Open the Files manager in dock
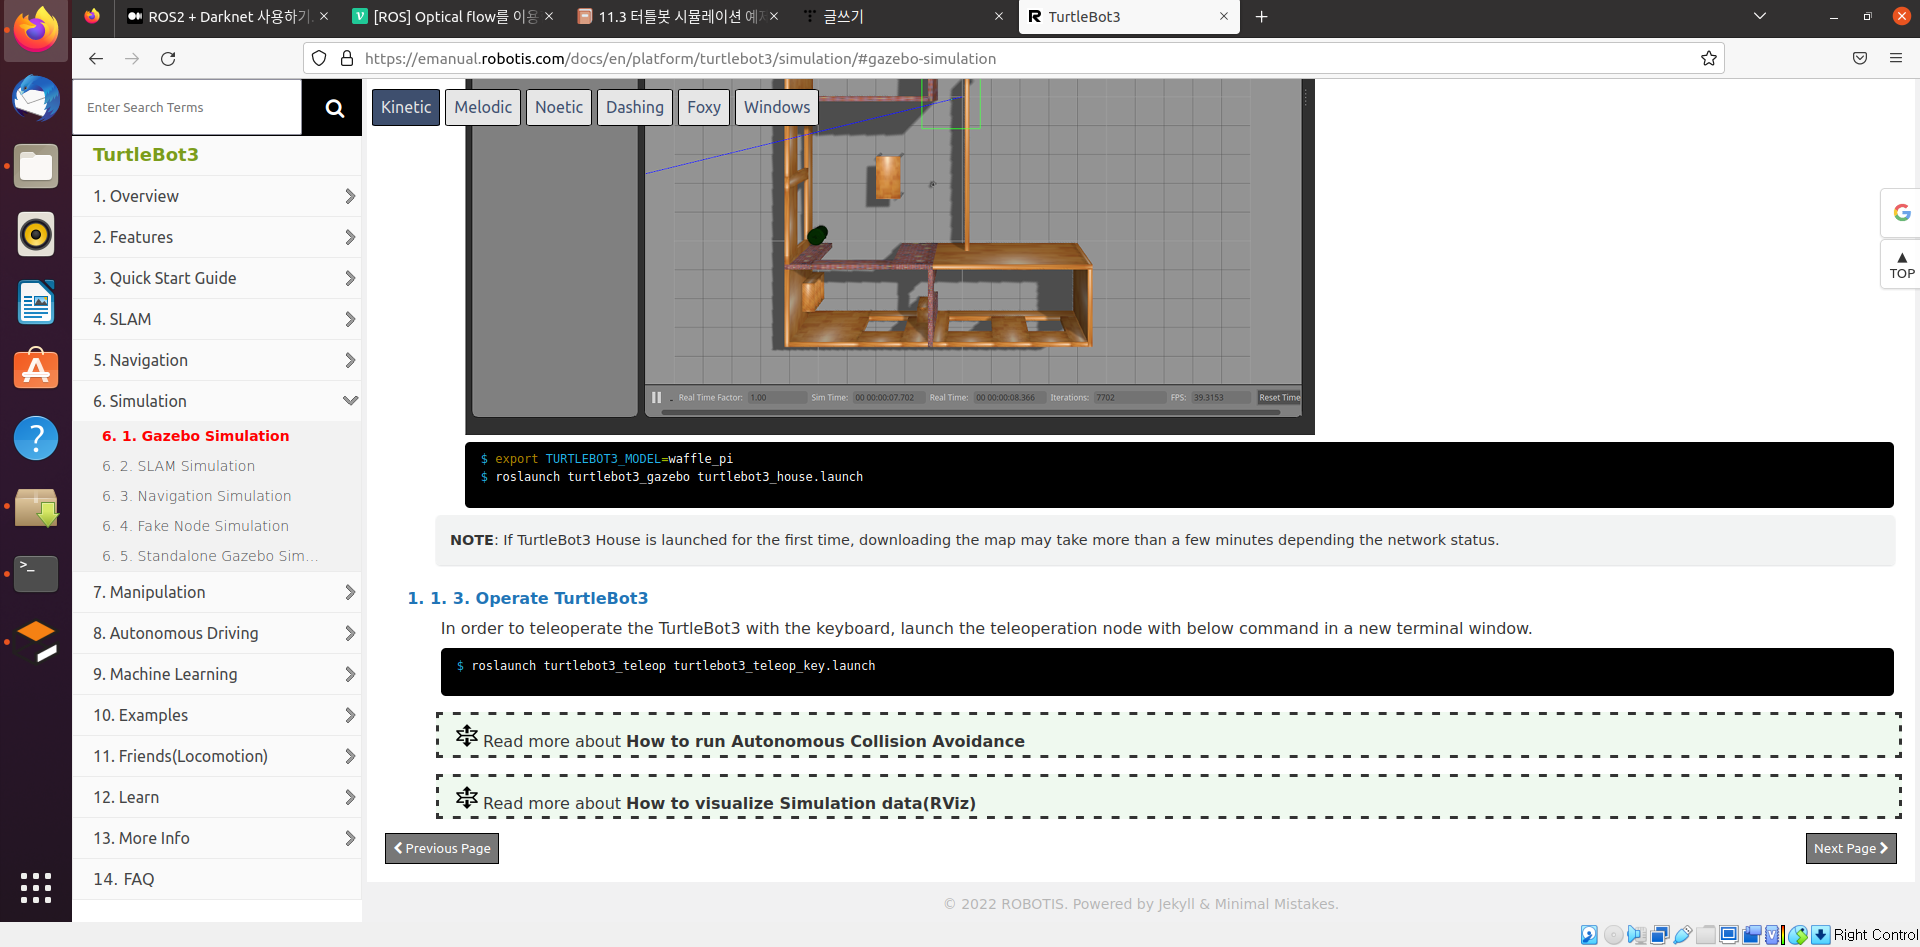This screenshot has height=947, width=1920. (x=36, y=166)
